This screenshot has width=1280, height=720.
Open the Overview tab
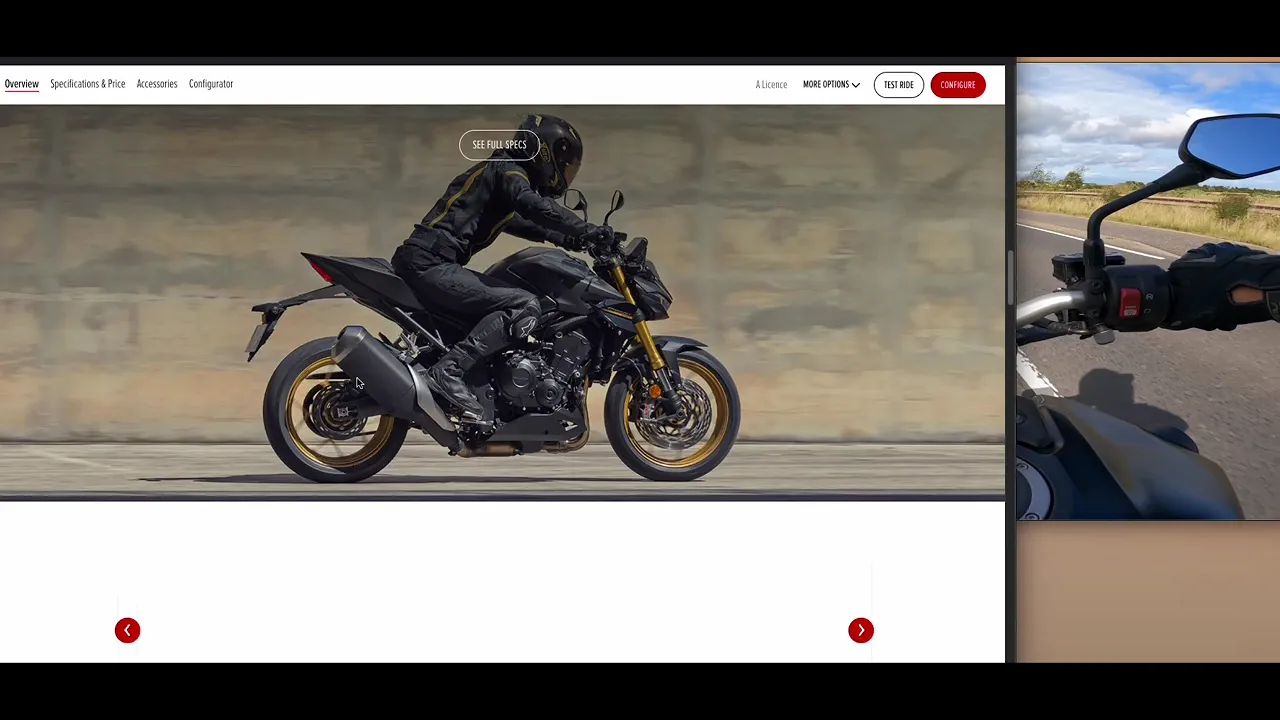21,84
